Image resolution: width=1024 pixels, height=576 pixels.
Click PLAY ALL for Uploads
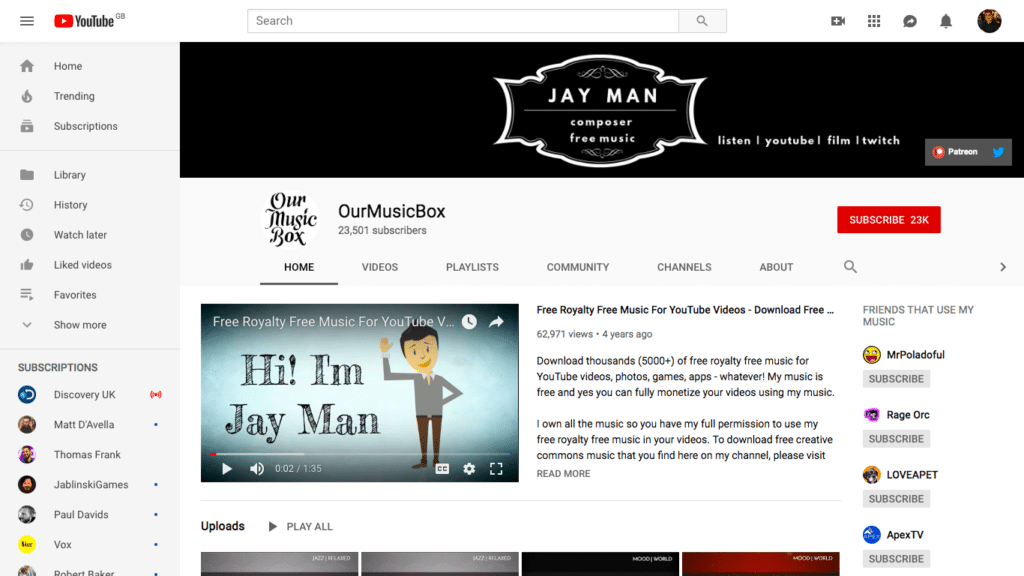tap(300, 527)
